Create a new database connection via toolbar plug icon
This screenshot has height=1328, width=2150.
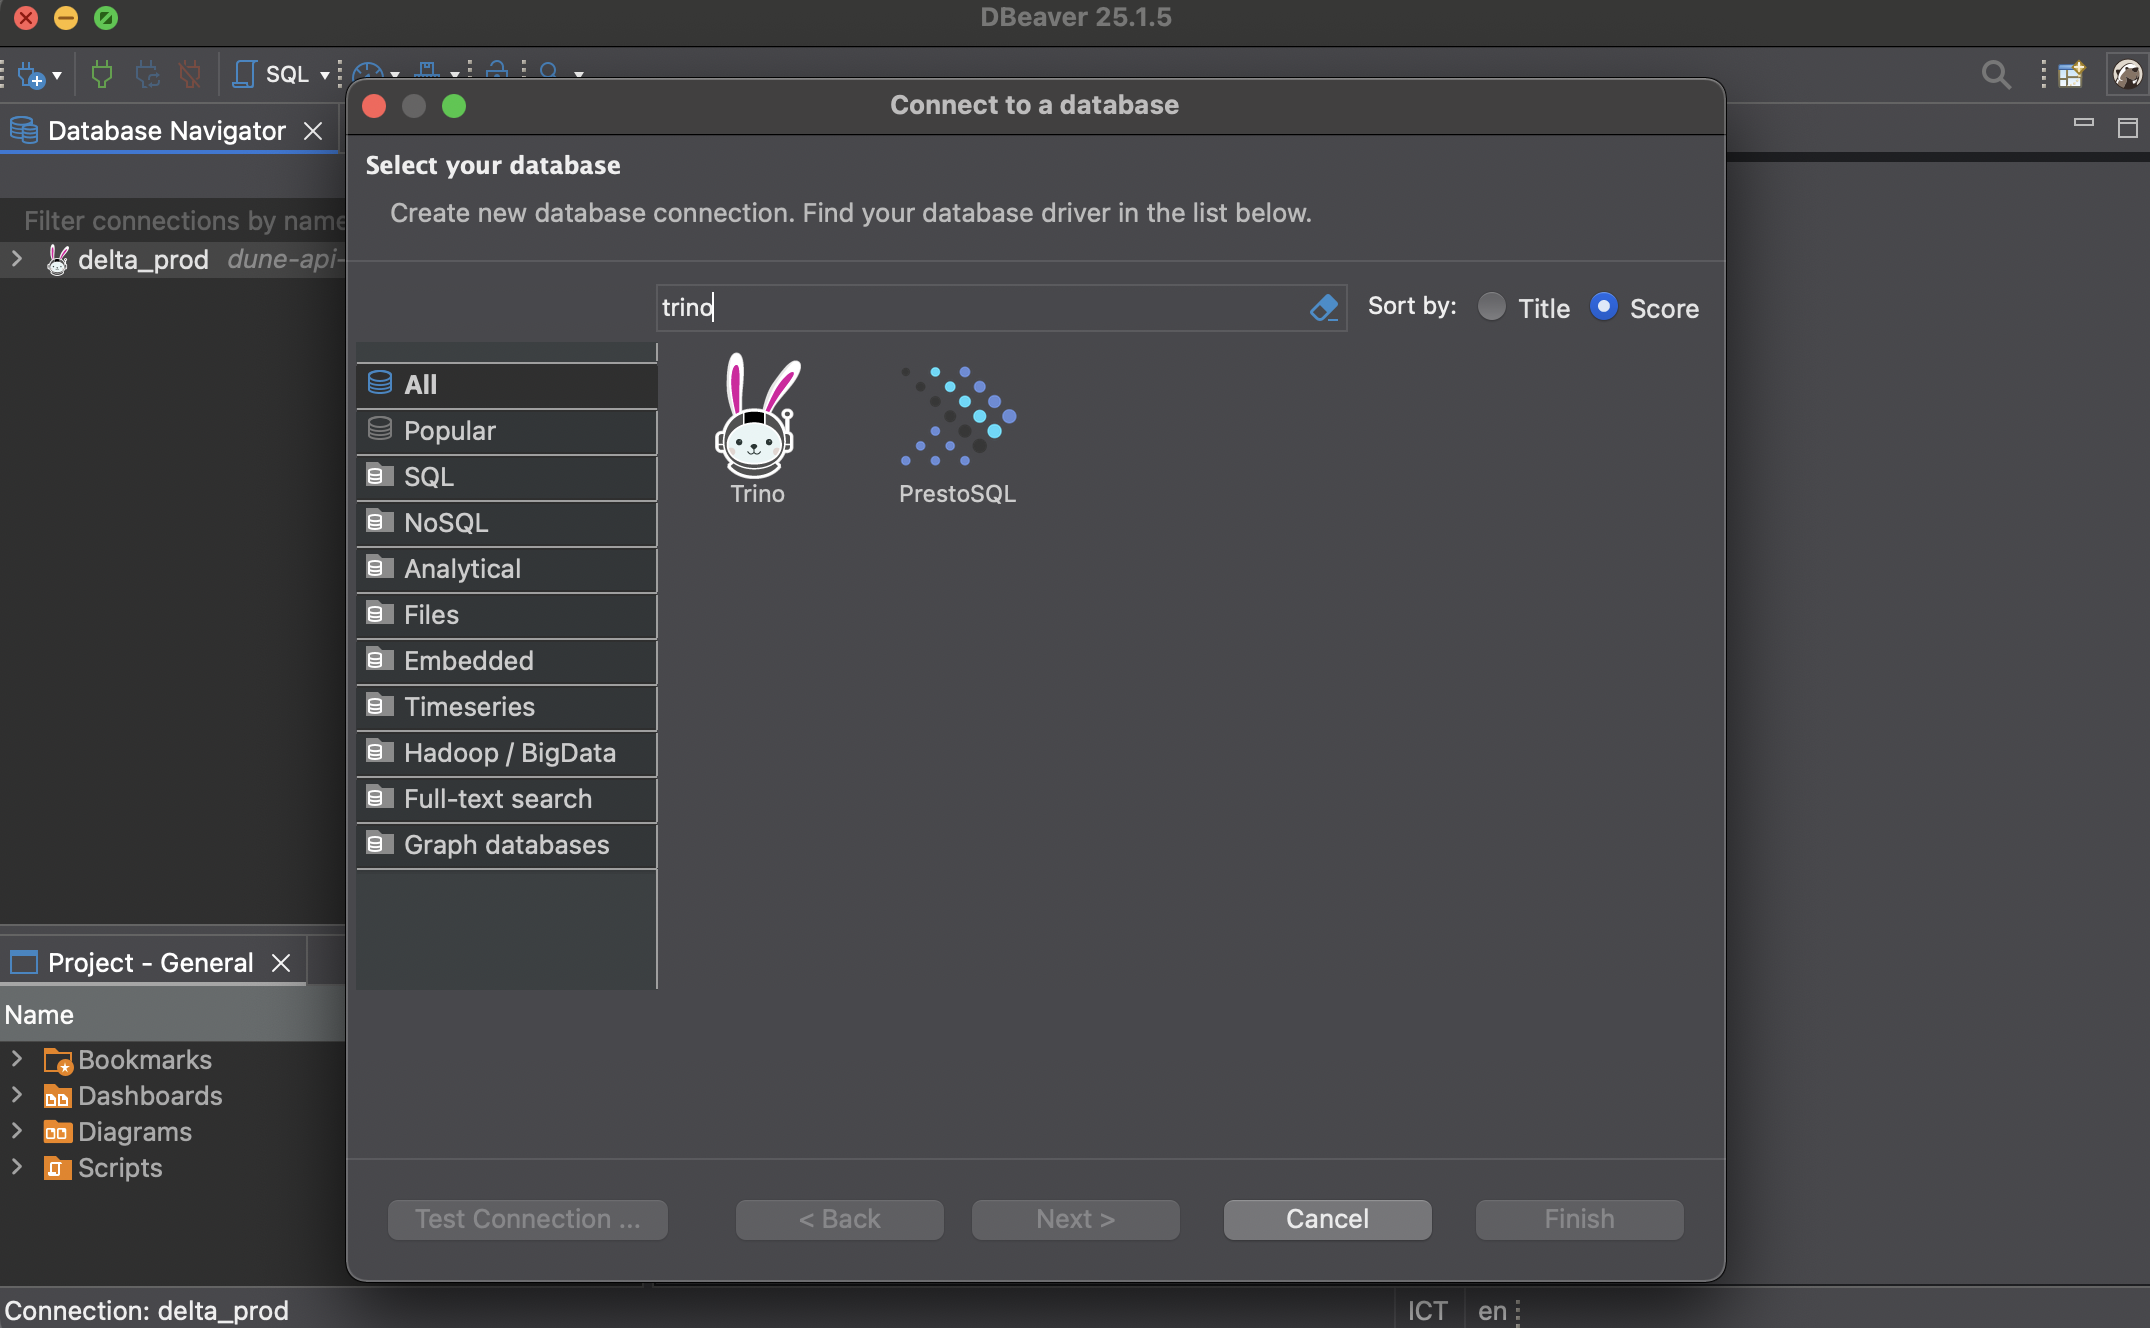[x=33, y=74]
